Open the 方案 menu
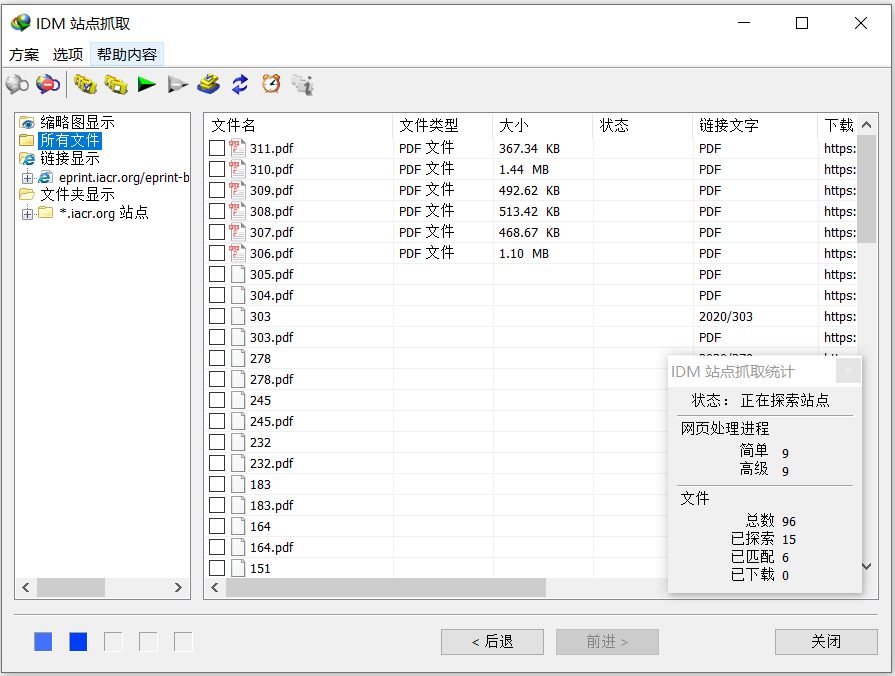 (x=24, y=54)
